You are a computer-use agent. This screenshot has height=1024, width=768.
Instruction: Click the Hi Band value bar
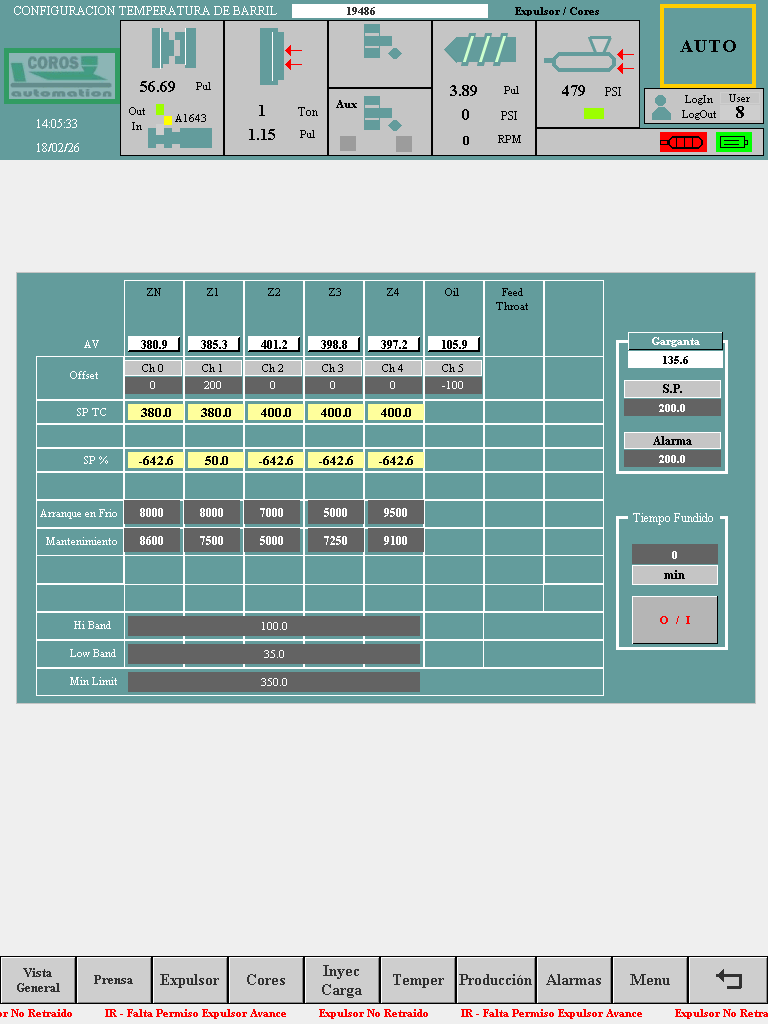pos(274,626)
